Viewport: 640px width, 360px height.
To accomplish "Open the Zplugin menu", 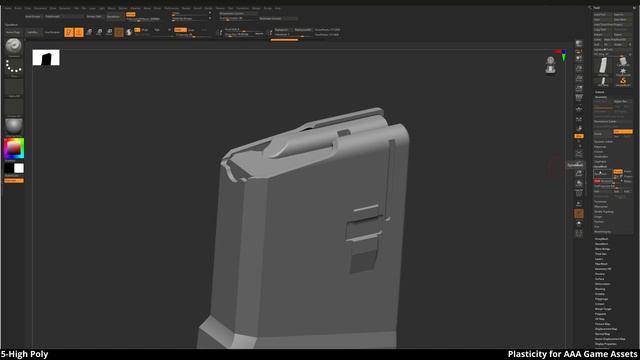I will click(256, 8).
